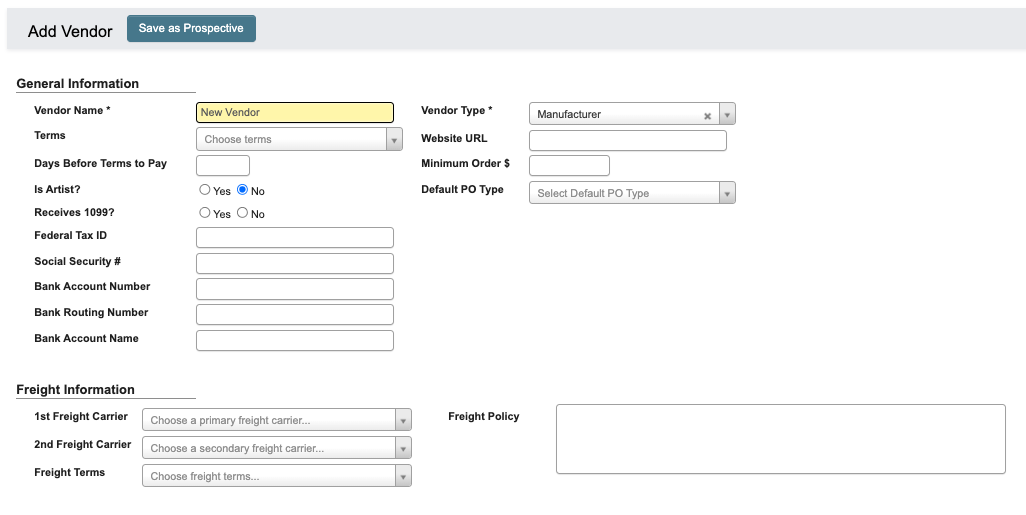
Task: Click the Federal Tax ID field
Action: [x=295, y=238]
